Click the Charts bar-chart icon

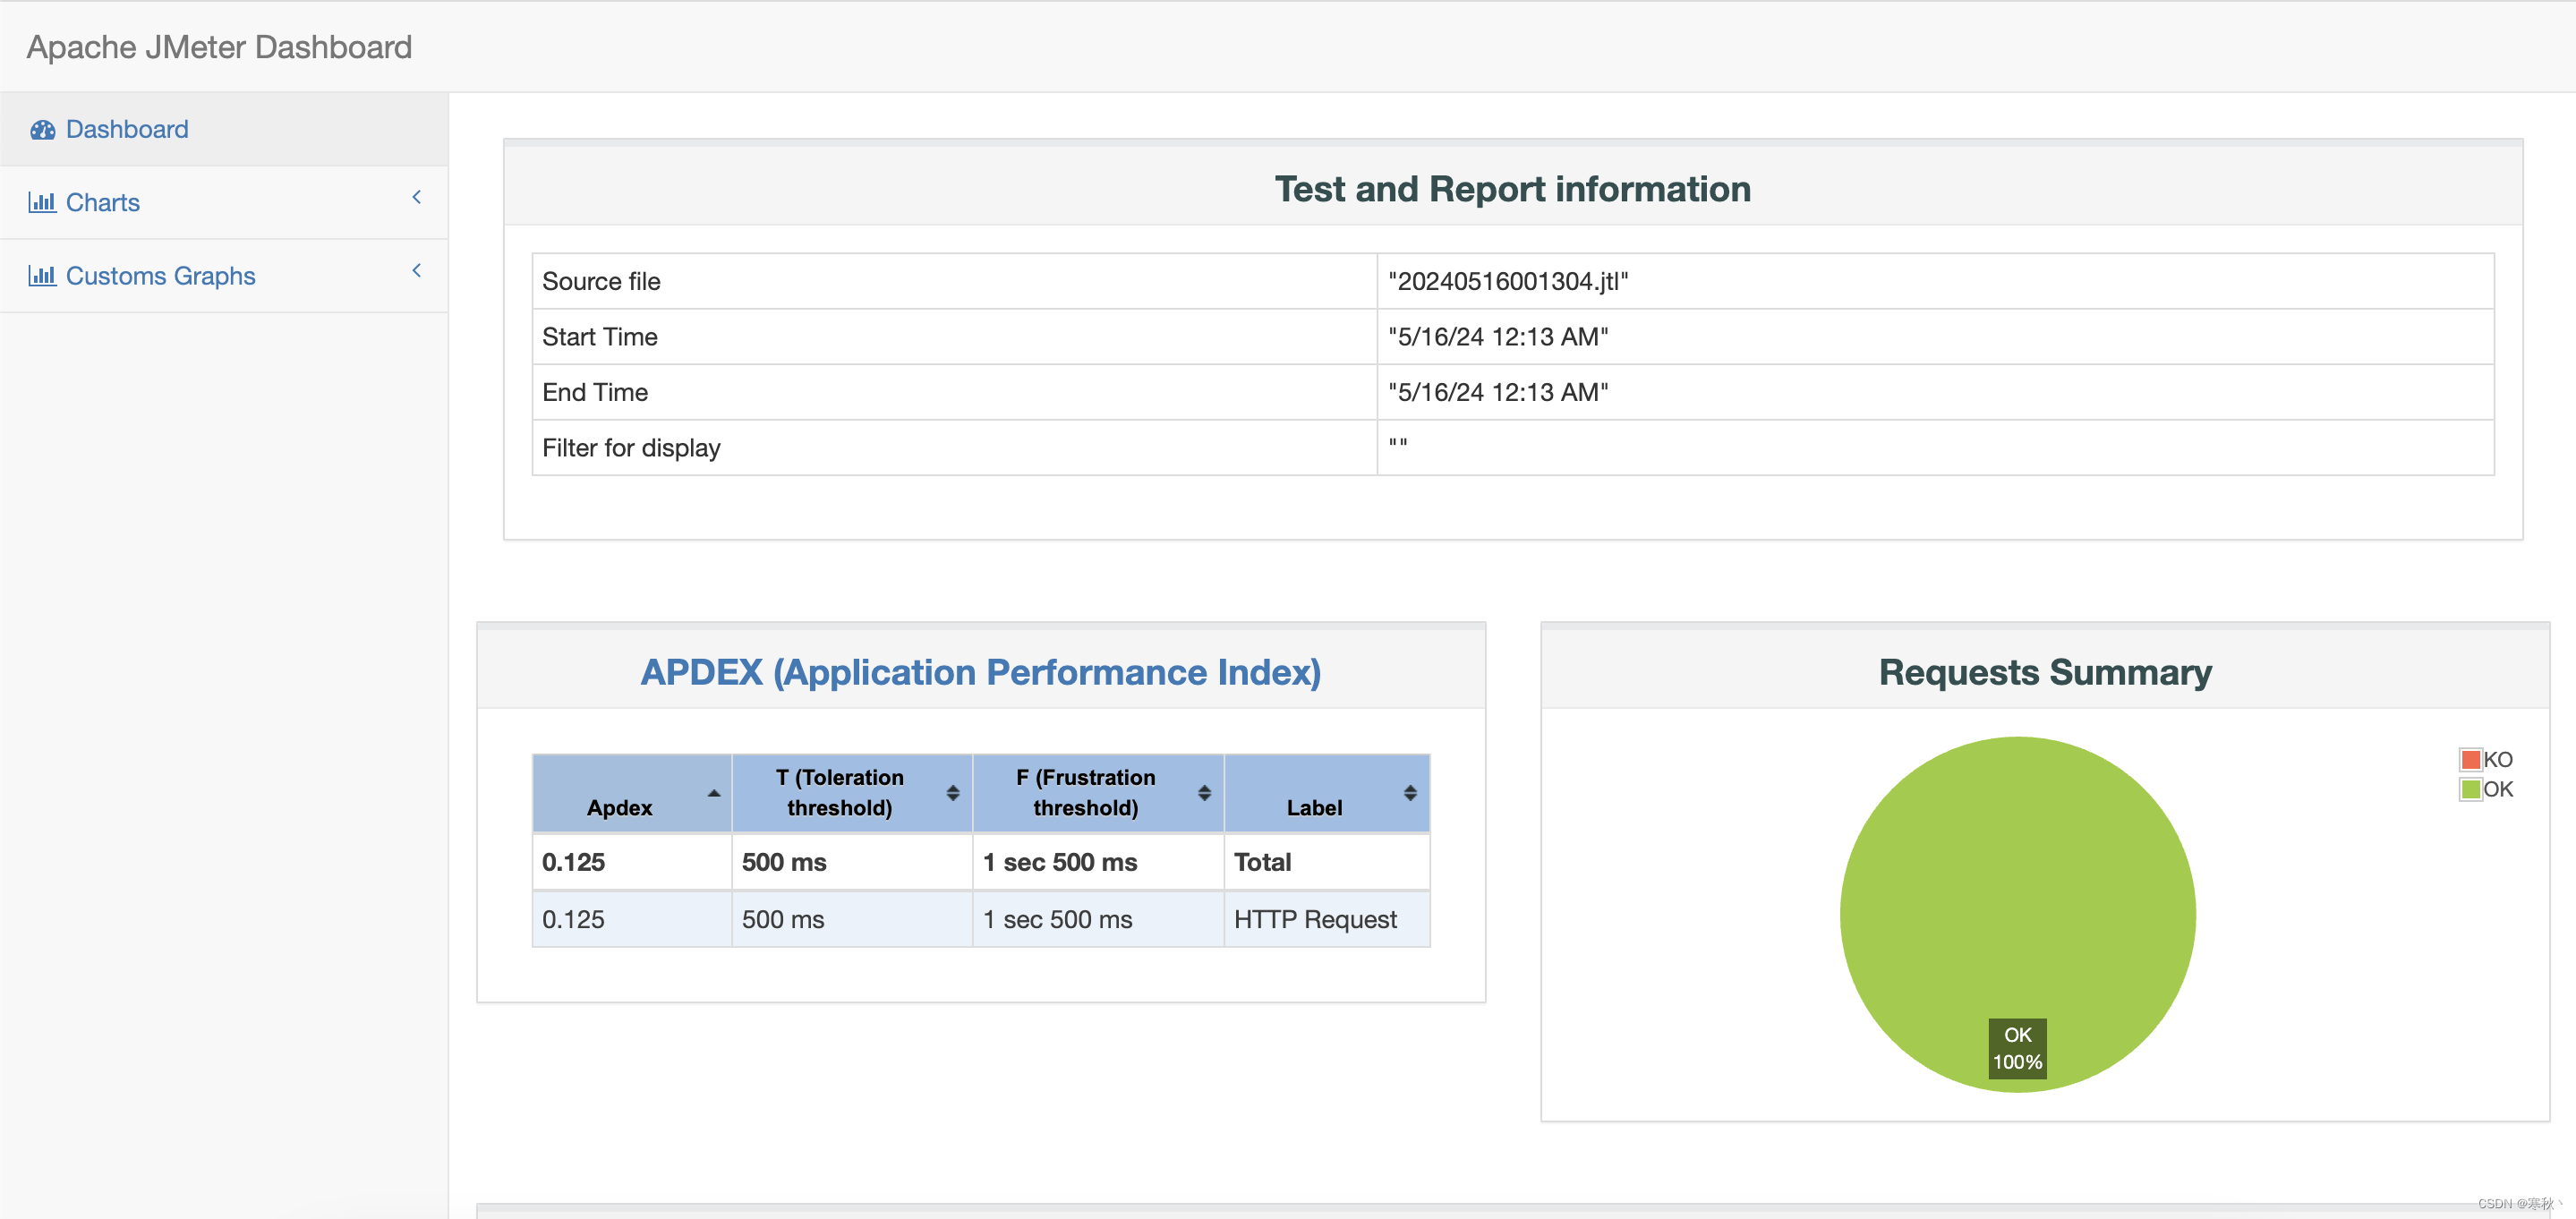coord(42,203)
